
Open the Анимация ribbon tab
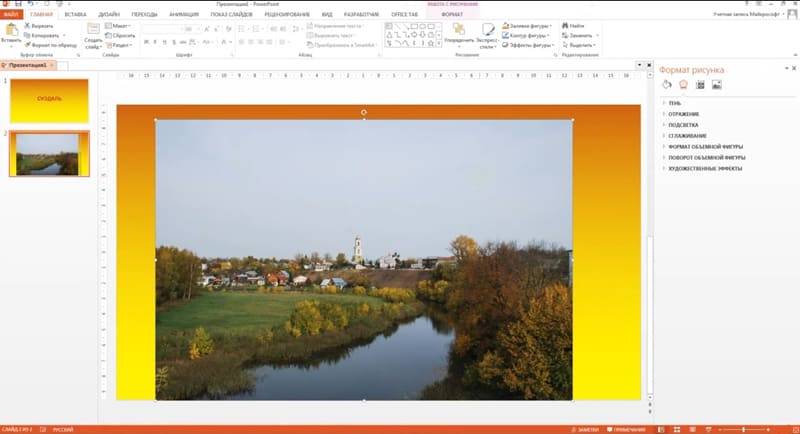184,14
